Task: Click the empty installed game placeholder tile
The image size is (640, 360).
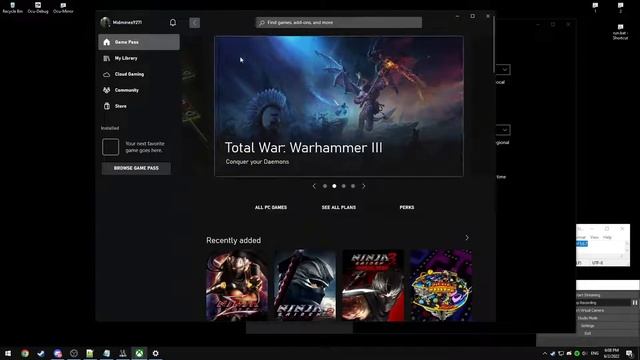Action: point(110,147)
